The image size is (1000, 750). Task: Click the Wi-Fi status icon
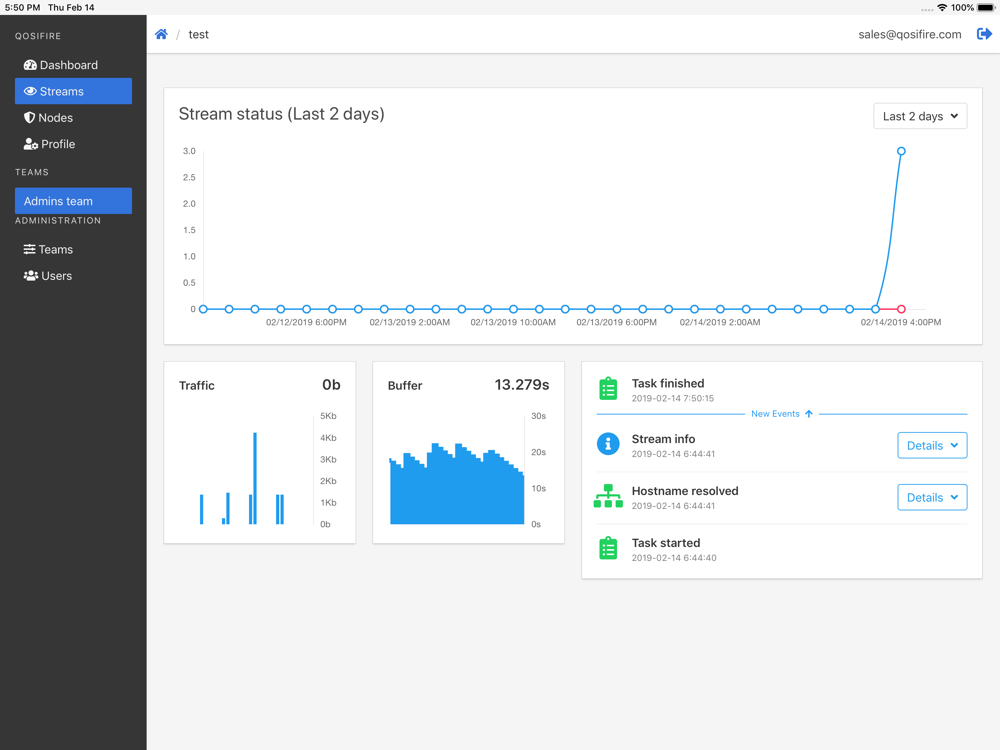tap(942, 8)
